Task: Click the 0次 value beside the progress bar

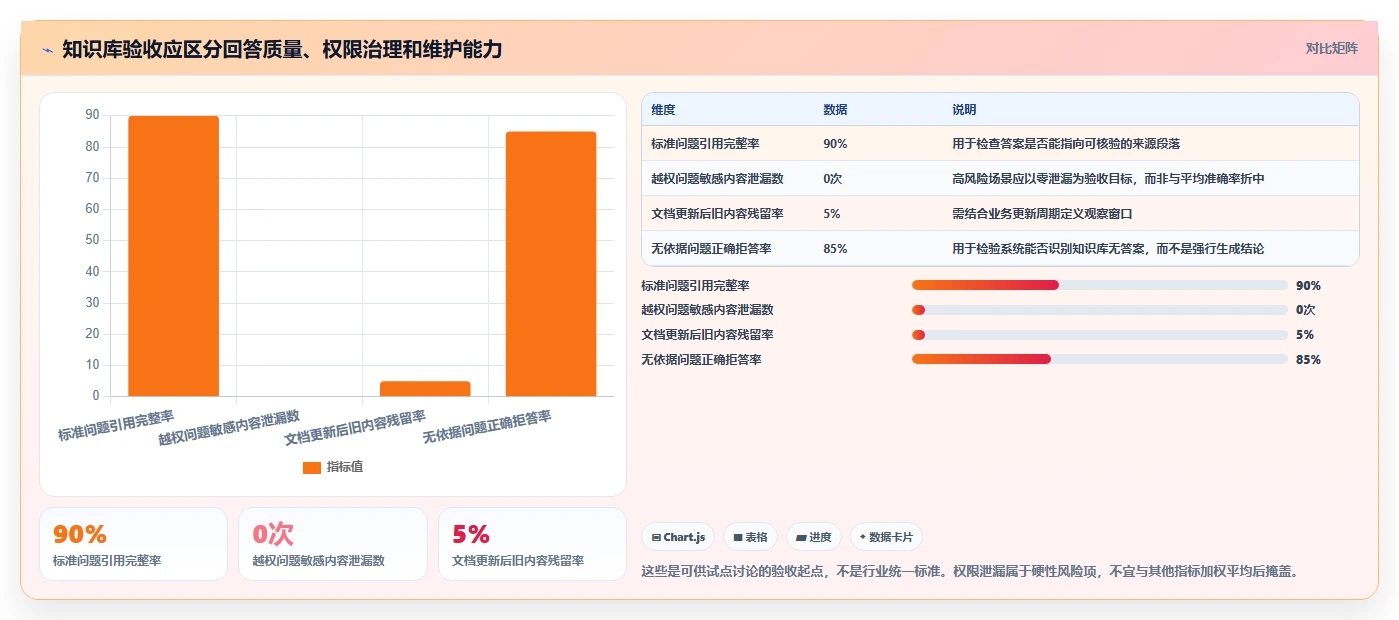Action: coord(1305,310)
